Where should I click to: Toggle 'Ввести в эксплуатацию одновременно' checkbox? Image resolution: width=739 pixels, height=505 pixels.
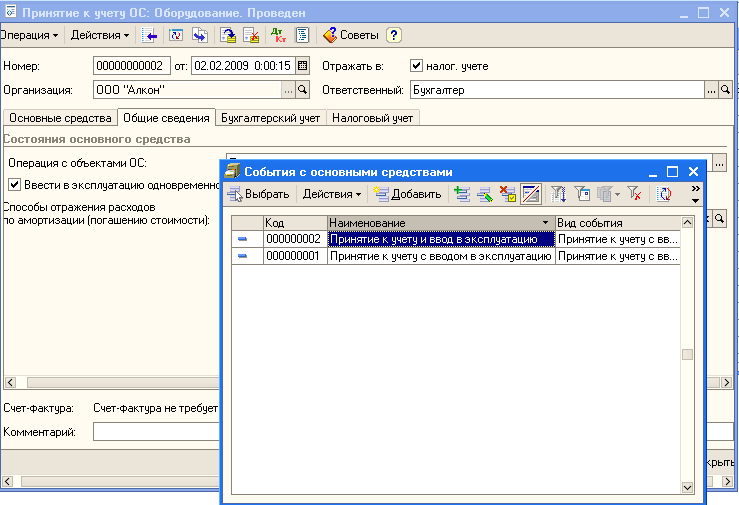15,184
